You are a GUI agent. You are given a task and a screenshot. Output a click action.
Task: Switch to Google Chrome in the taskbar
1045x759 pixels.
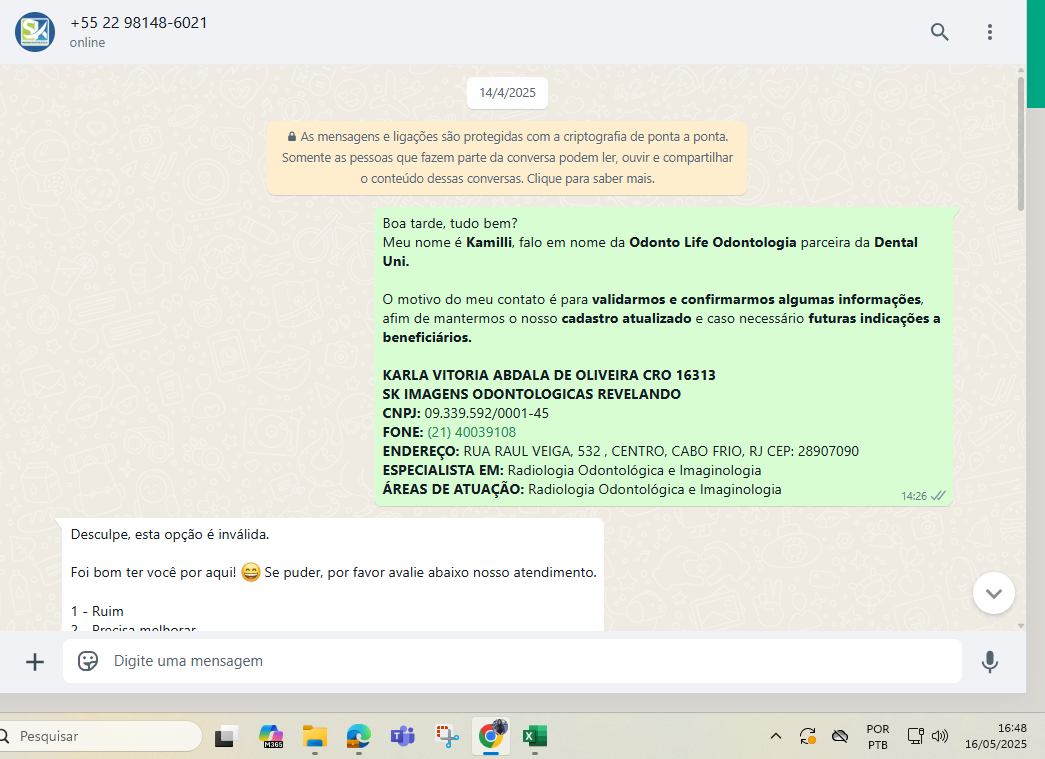[491, 736]
